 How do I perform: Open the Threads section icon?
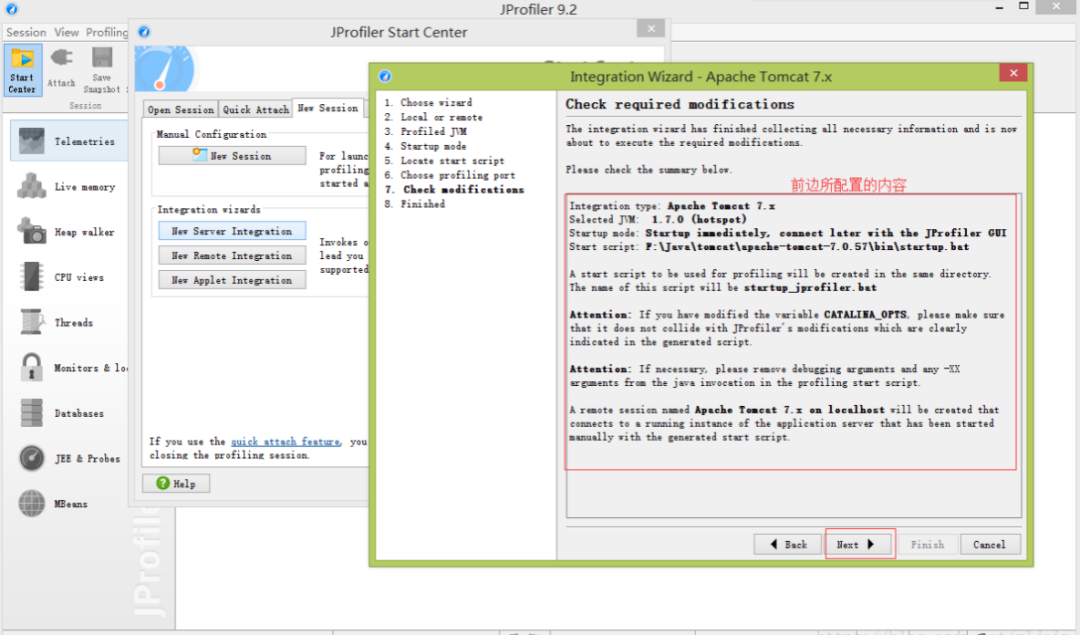click(32, 322)
